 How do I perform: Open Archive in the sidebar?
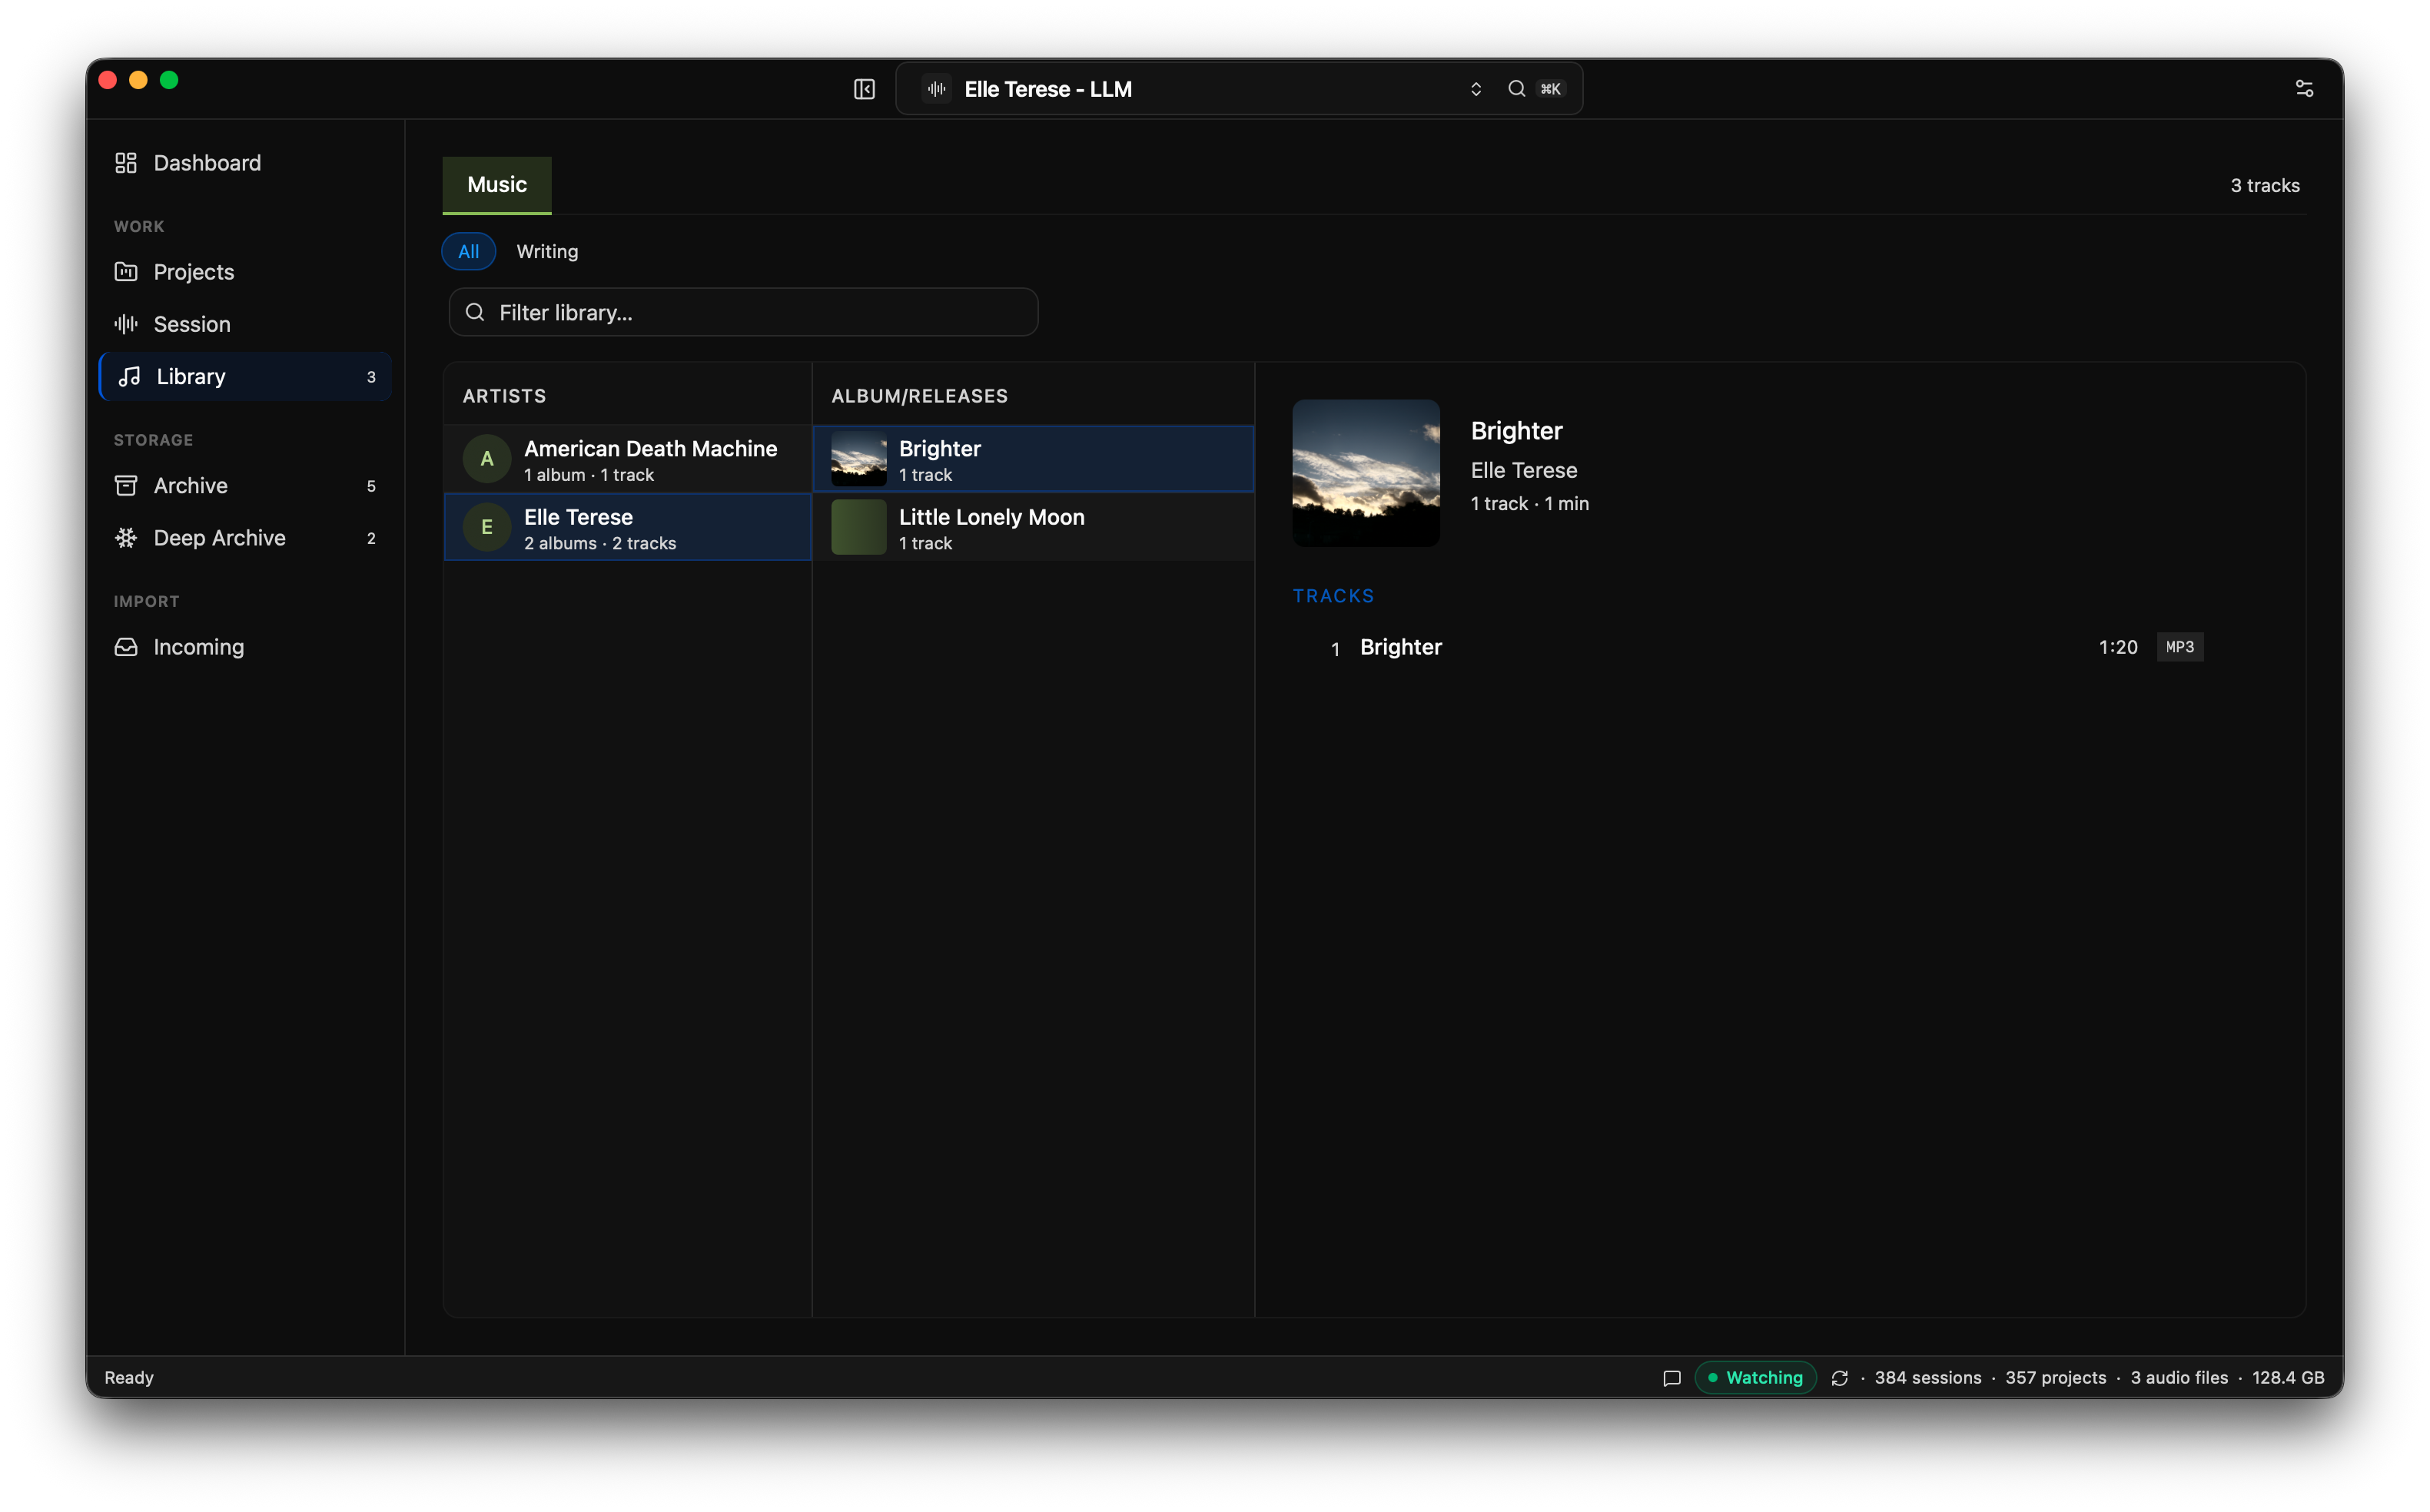coord(245,486)
